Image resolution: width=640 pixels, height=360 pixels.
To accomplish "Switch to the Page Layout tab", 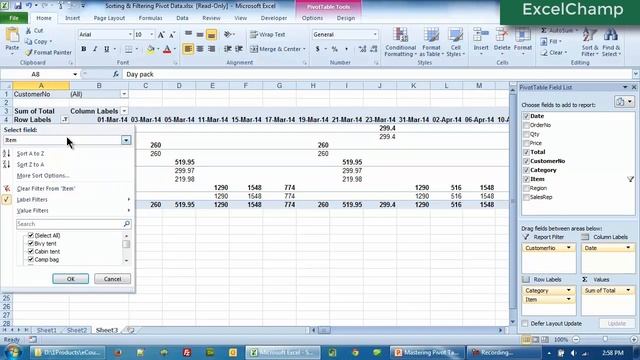I will point(109,18).
